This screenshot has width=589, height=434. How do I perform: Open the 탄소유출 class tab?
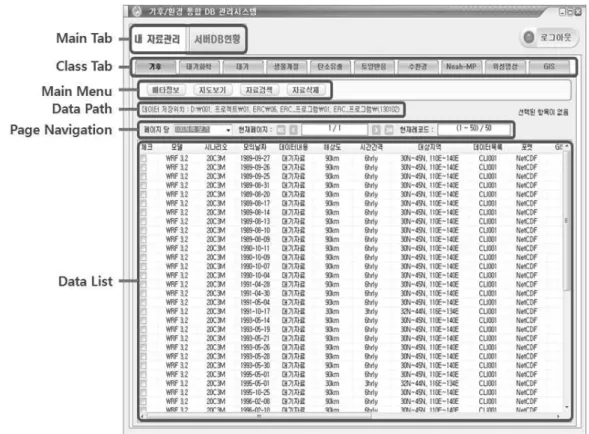point(329,67)
